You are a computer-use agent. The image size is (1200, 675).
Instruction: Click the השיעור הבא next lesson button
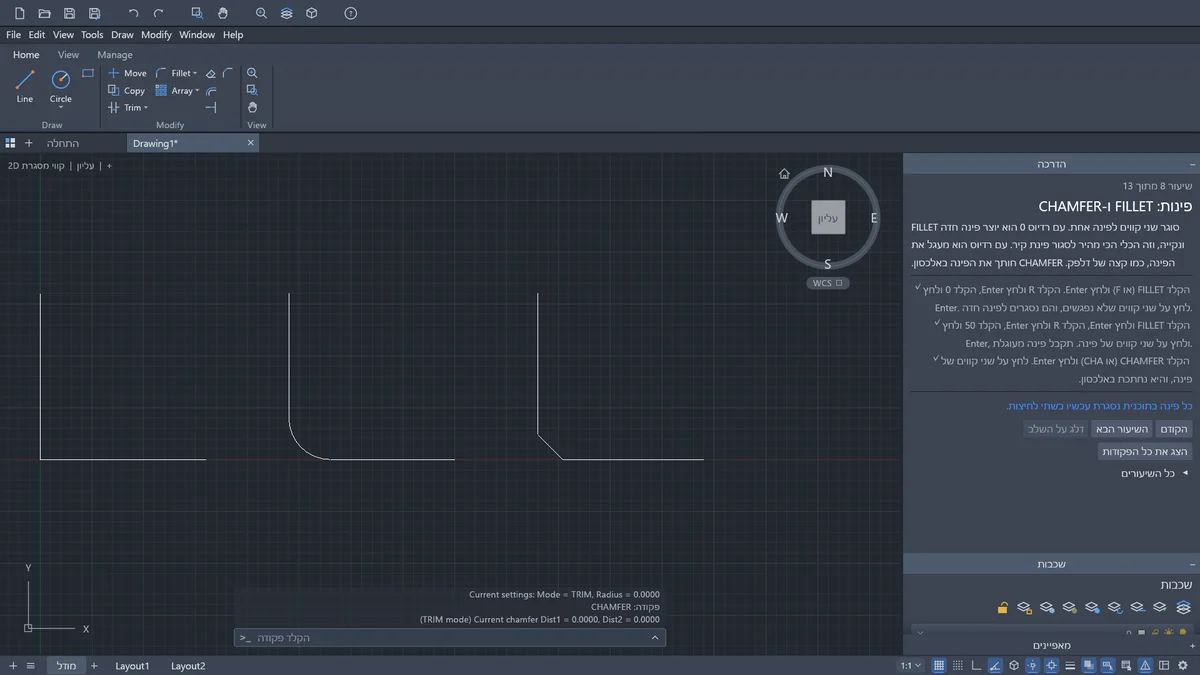tap(1122, 429)
